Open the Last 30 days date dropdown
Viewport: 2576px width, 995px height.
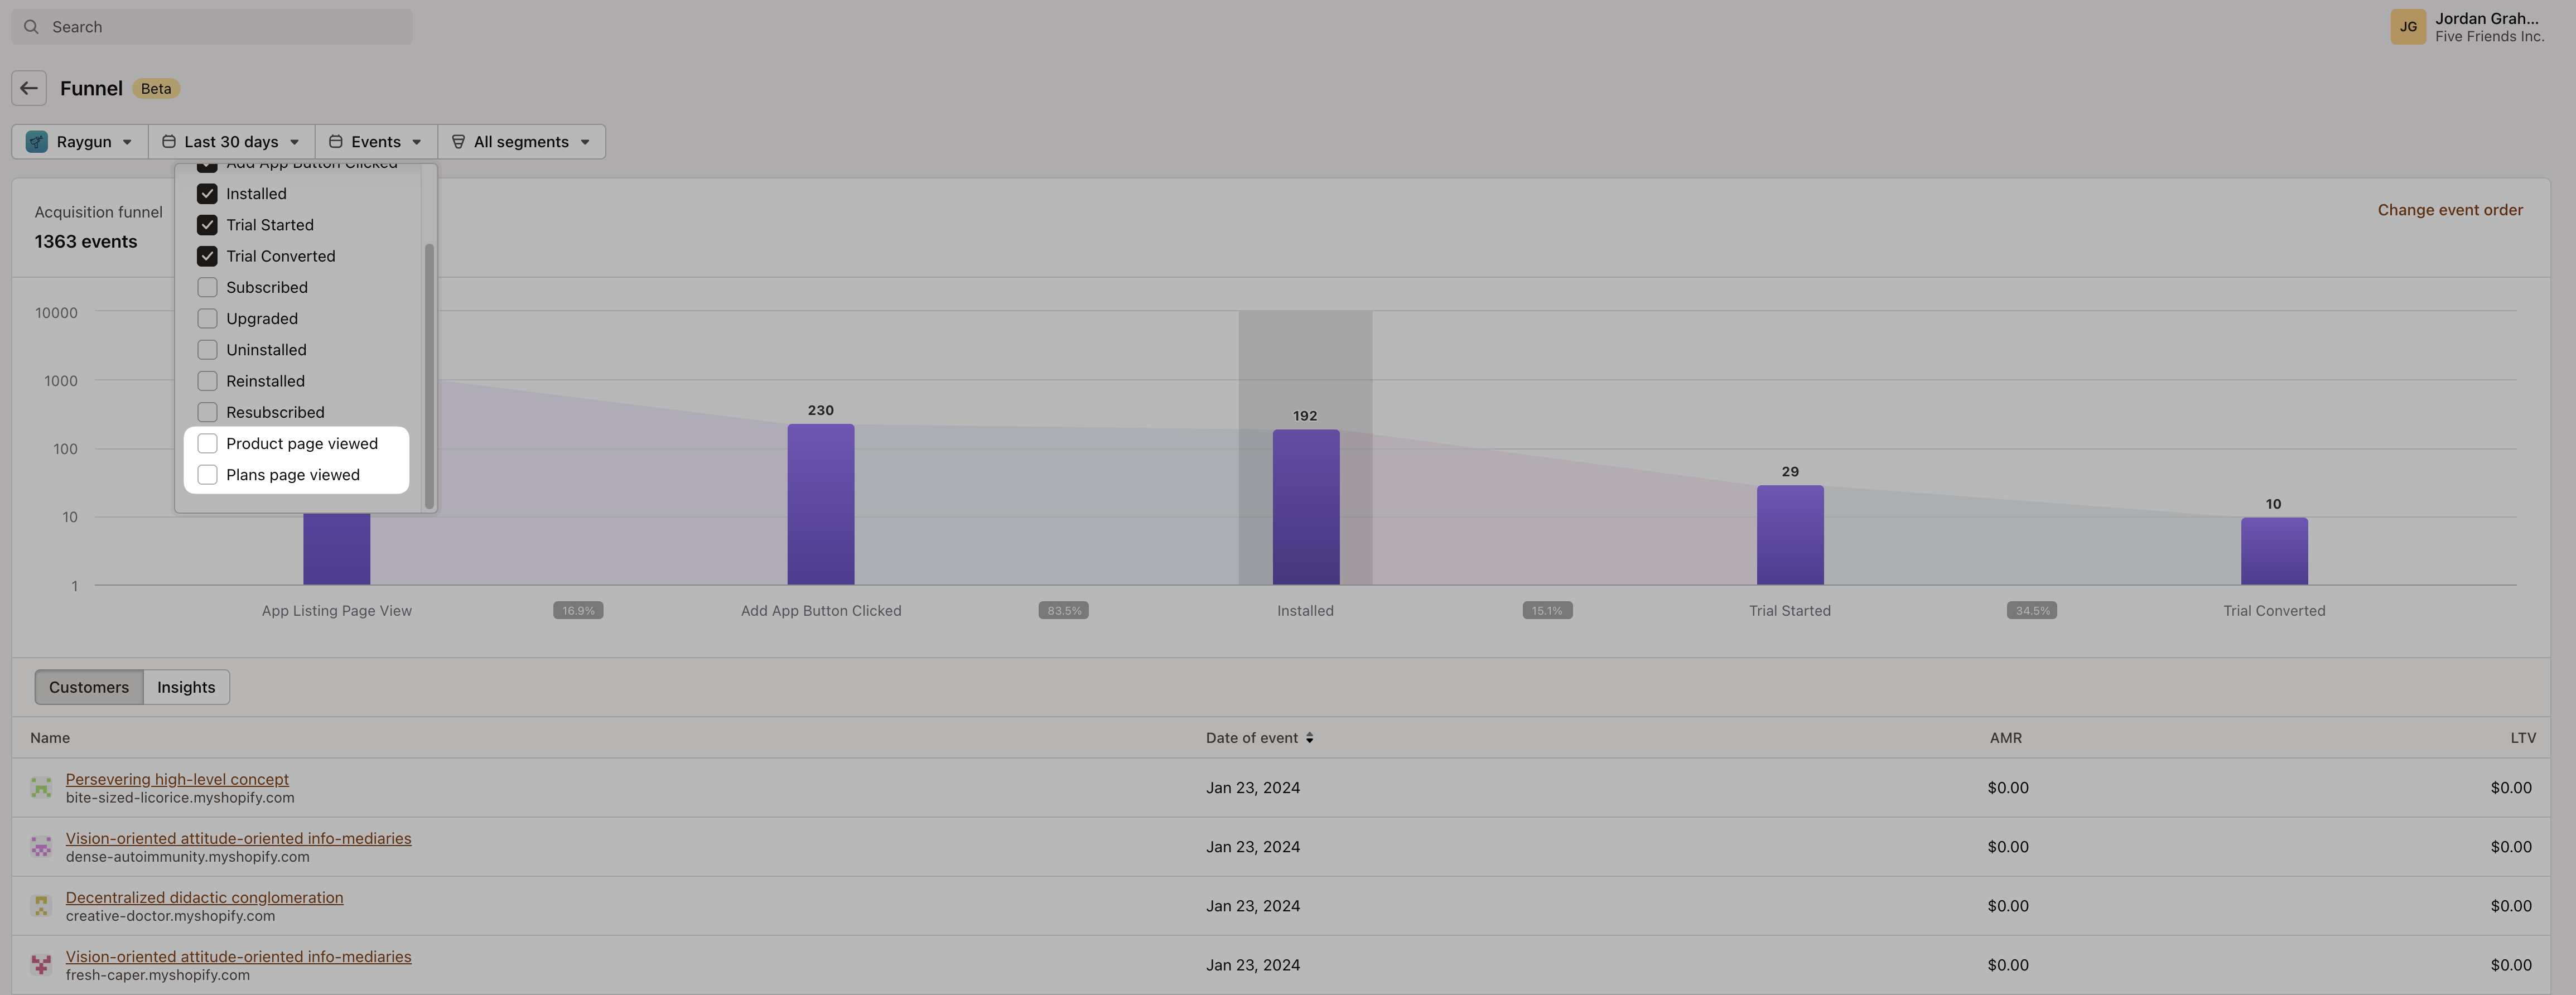point(231,141)
